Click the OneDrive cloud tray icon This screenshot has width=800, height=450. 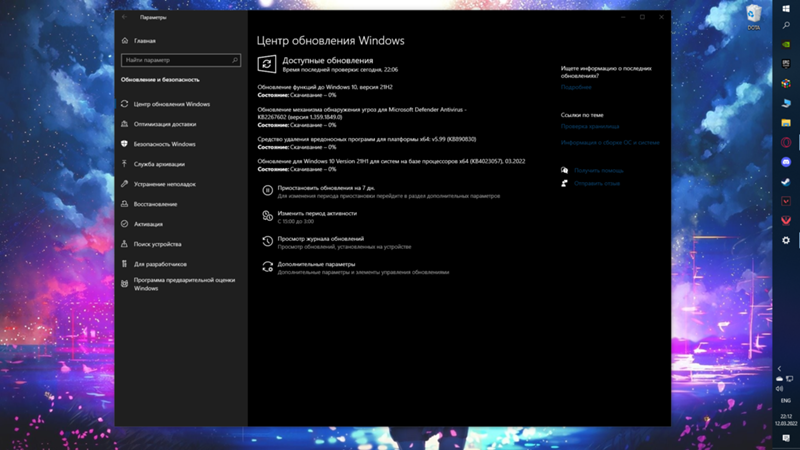click(x=779, y=379)
